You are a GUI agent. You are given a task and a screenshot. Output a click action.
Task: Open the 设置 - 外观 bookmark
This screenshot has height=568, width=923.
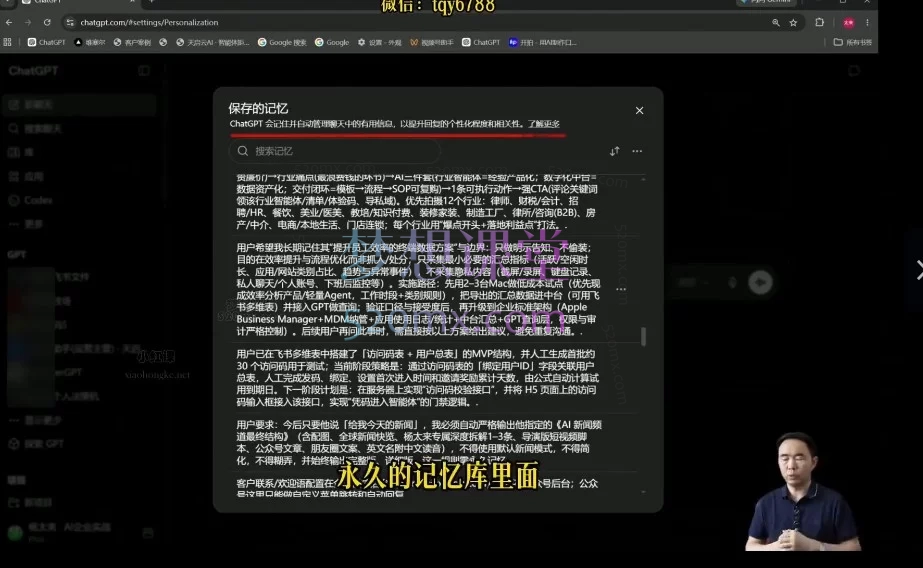(379, 42)
